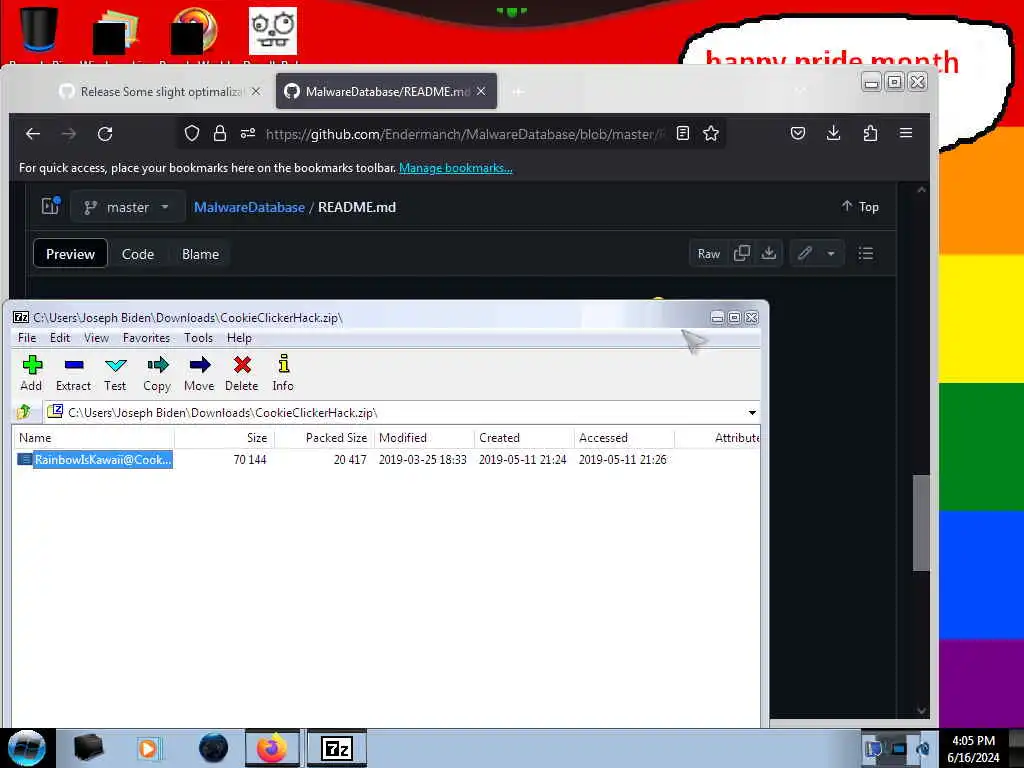Click the Raw button
This screenshot has height=768, width=1024.
(709, 253)
